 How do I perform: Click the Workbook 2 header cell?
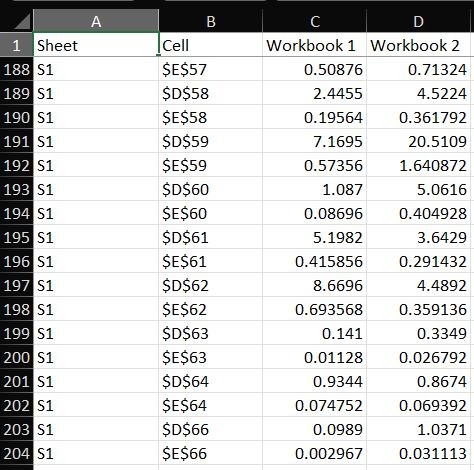click(x=418, y=45)
